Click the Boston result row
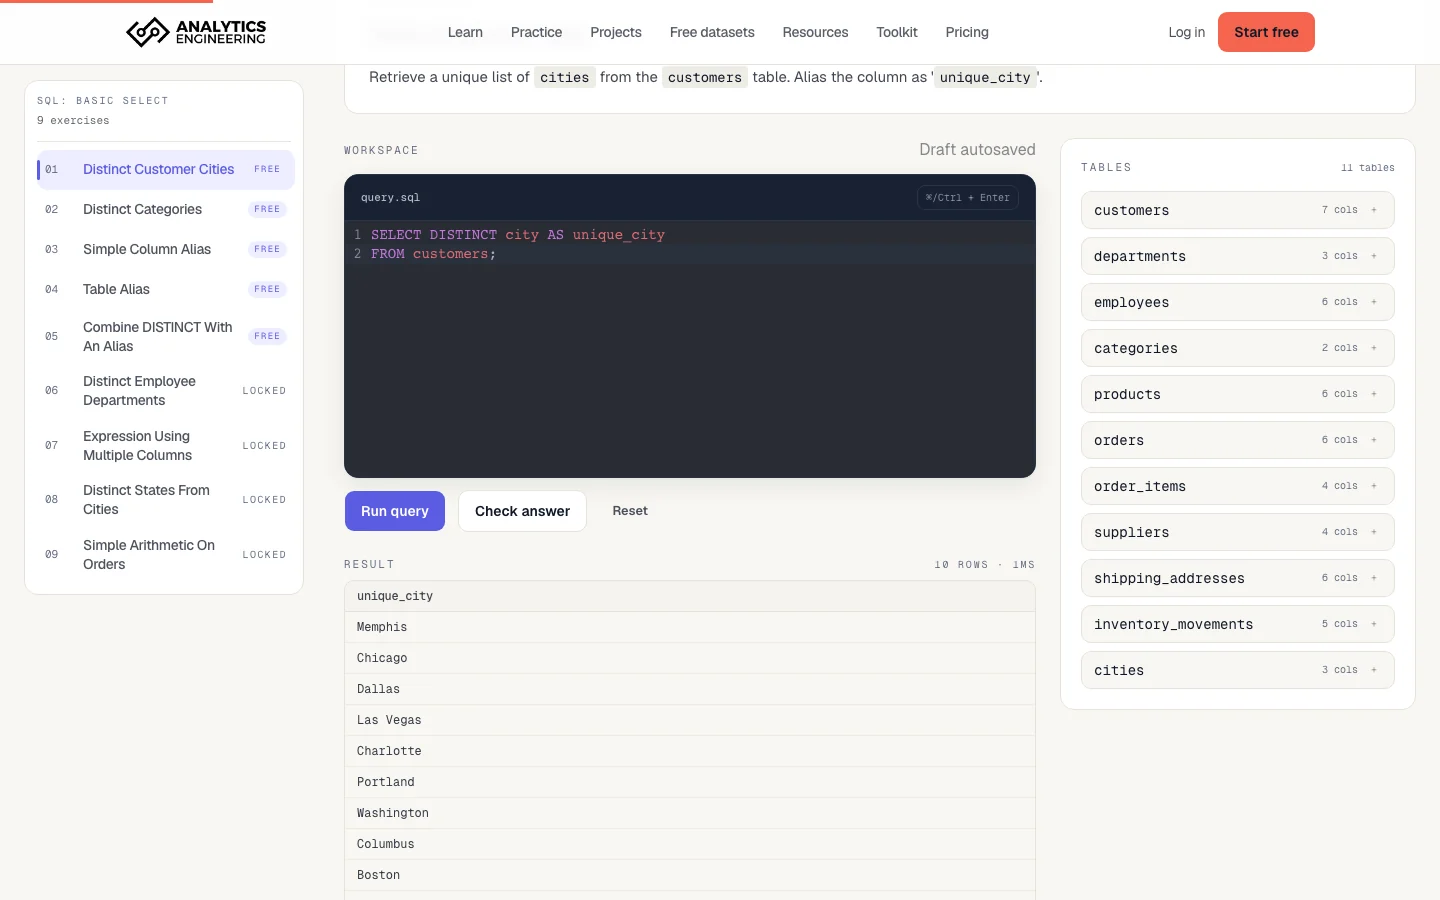The width and height of the screenshot is (1440, 900). [x=690, y=875]
